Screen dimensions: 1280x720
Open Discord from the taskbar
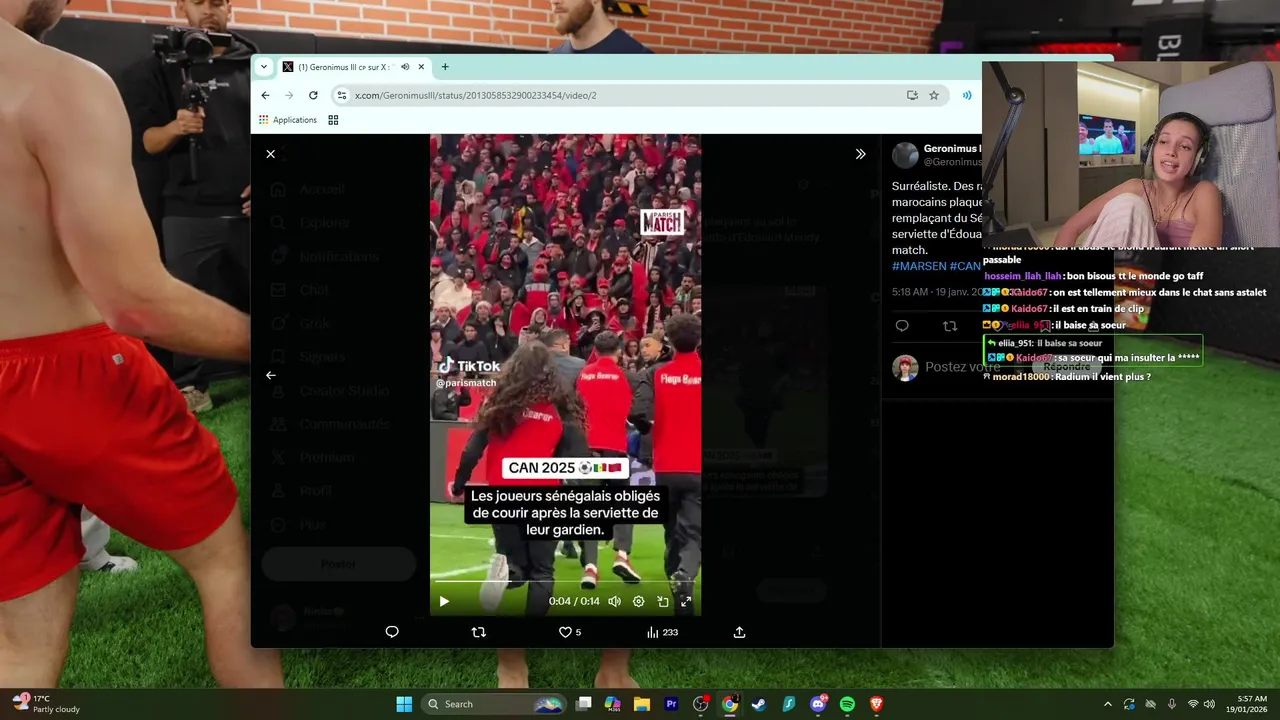click(x=818, y=704)
